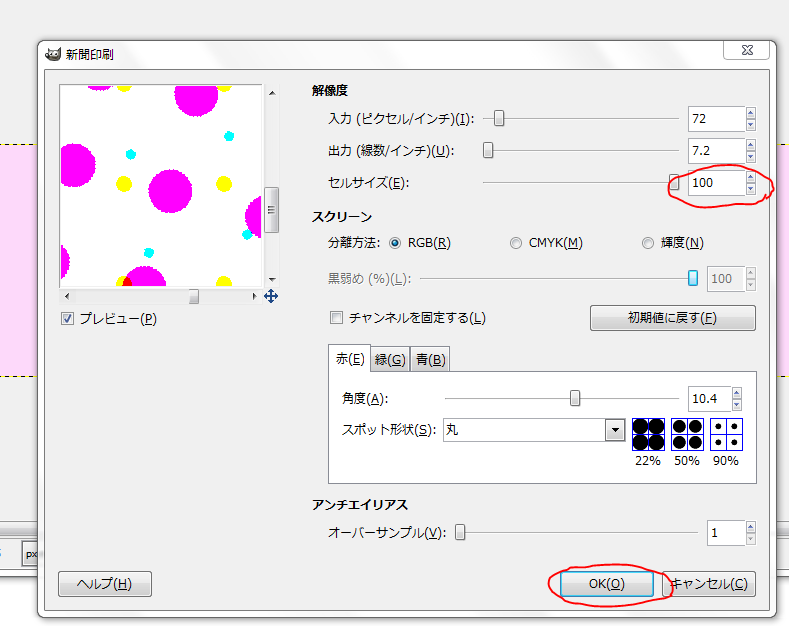Select the RGB separation radio button

click(395, 243)
